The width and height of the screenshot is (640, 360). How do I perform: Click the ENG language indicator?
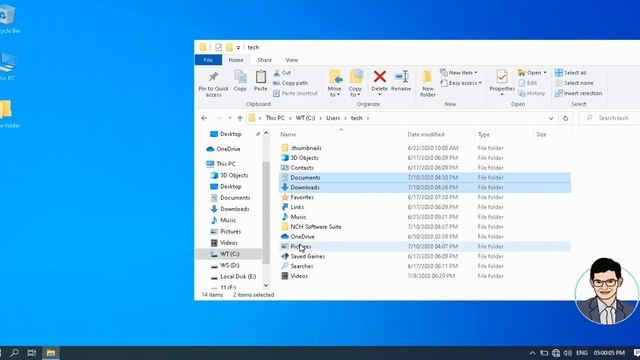(582, 353)
